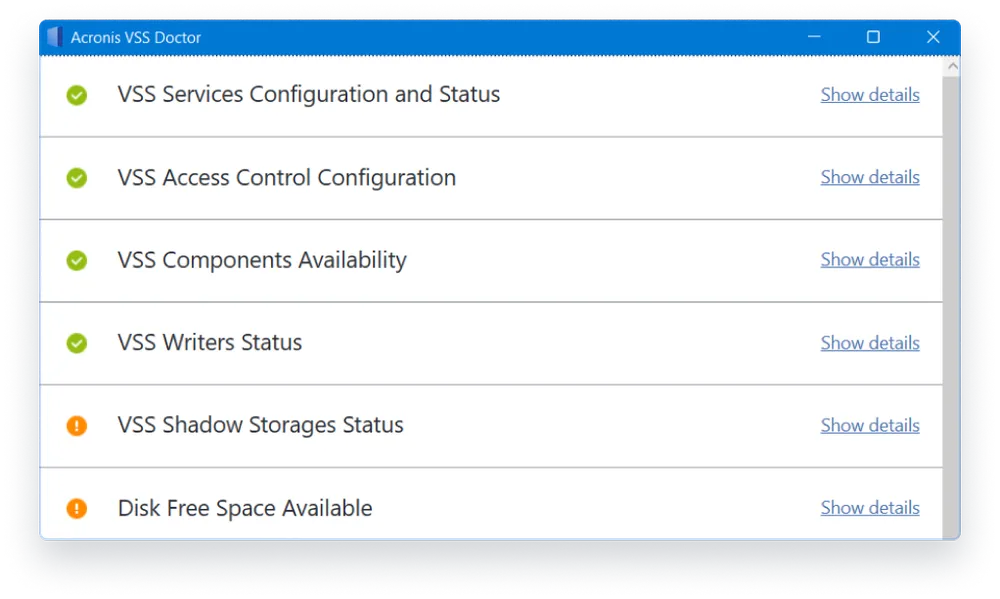
Task: Click the Acronis VSS Doctor icon in the title bar
Action: pos(54,37)
